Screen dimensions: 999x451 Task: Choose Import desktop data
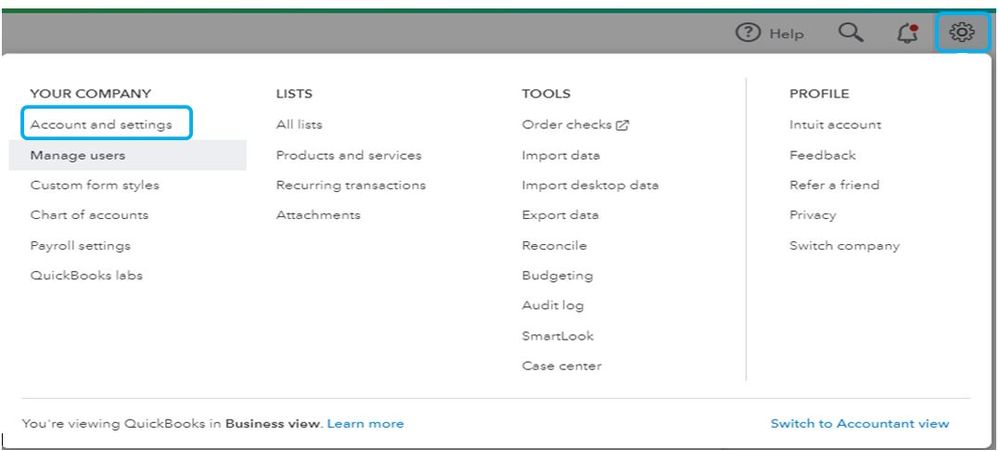590,185
